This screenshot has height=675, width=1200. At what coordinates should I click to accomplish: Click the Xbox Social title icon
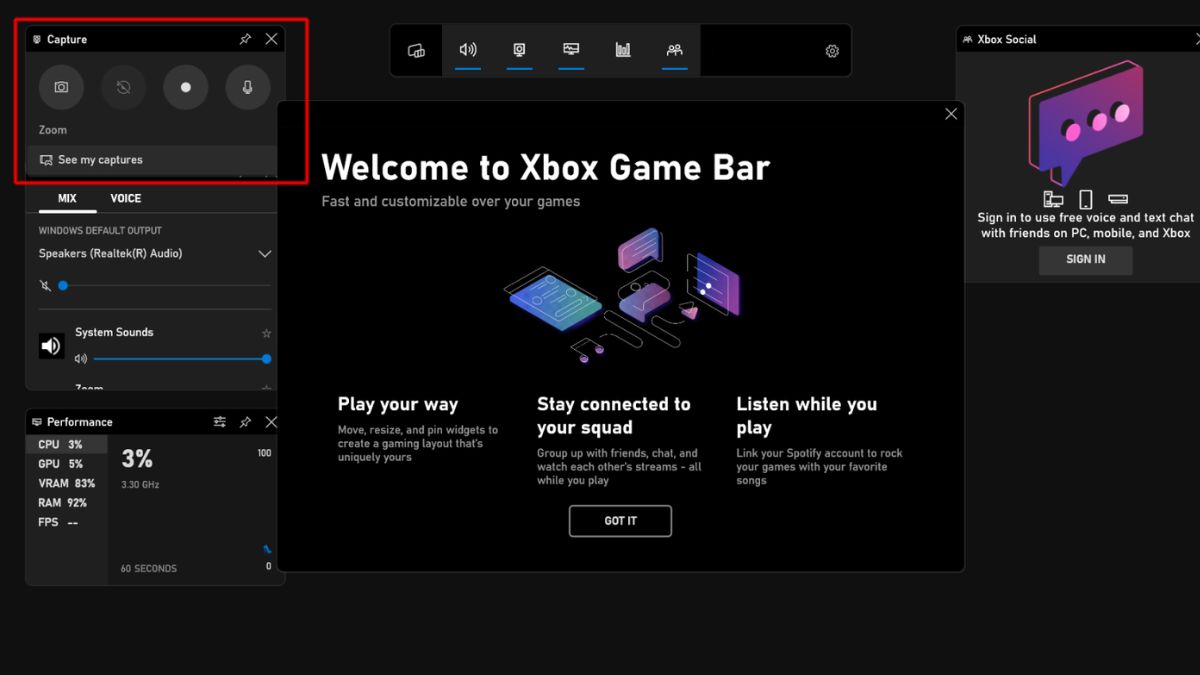[967, 40]
